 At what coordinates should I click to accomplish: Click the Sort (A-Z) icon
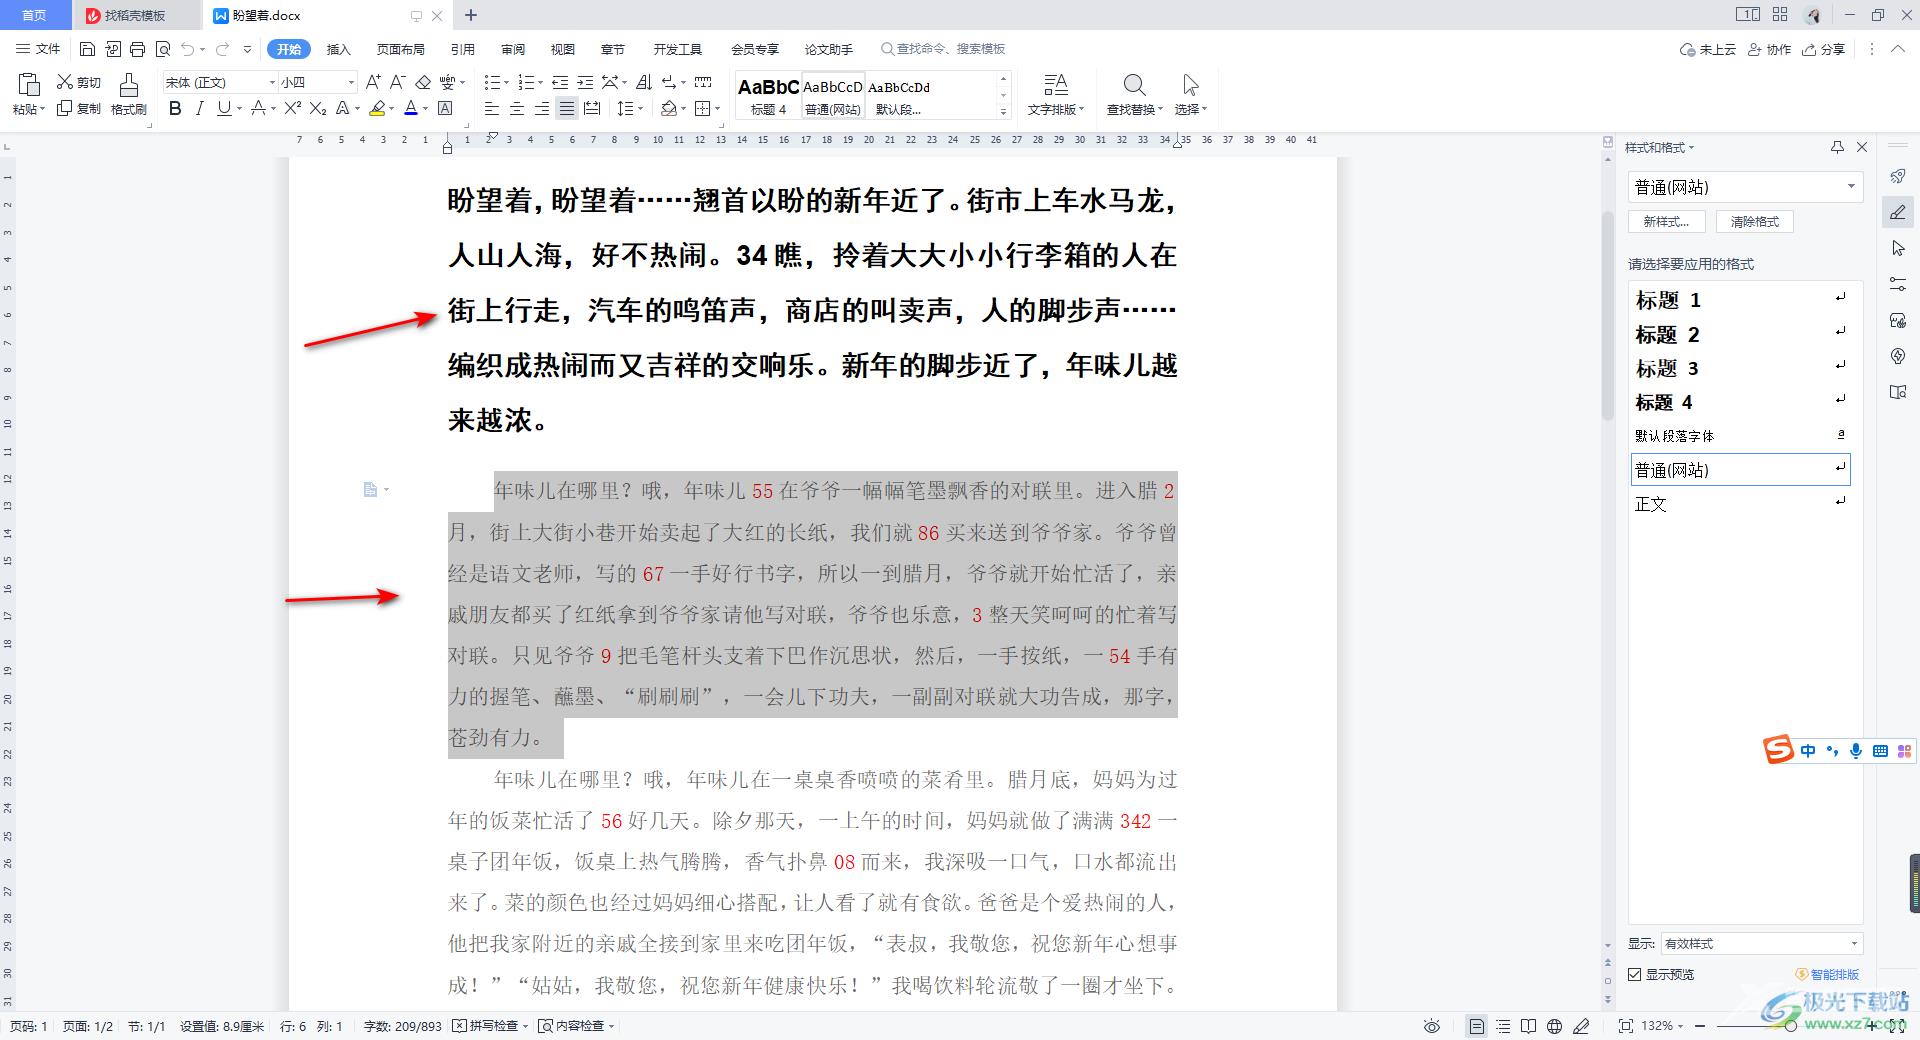coord(644,82)
